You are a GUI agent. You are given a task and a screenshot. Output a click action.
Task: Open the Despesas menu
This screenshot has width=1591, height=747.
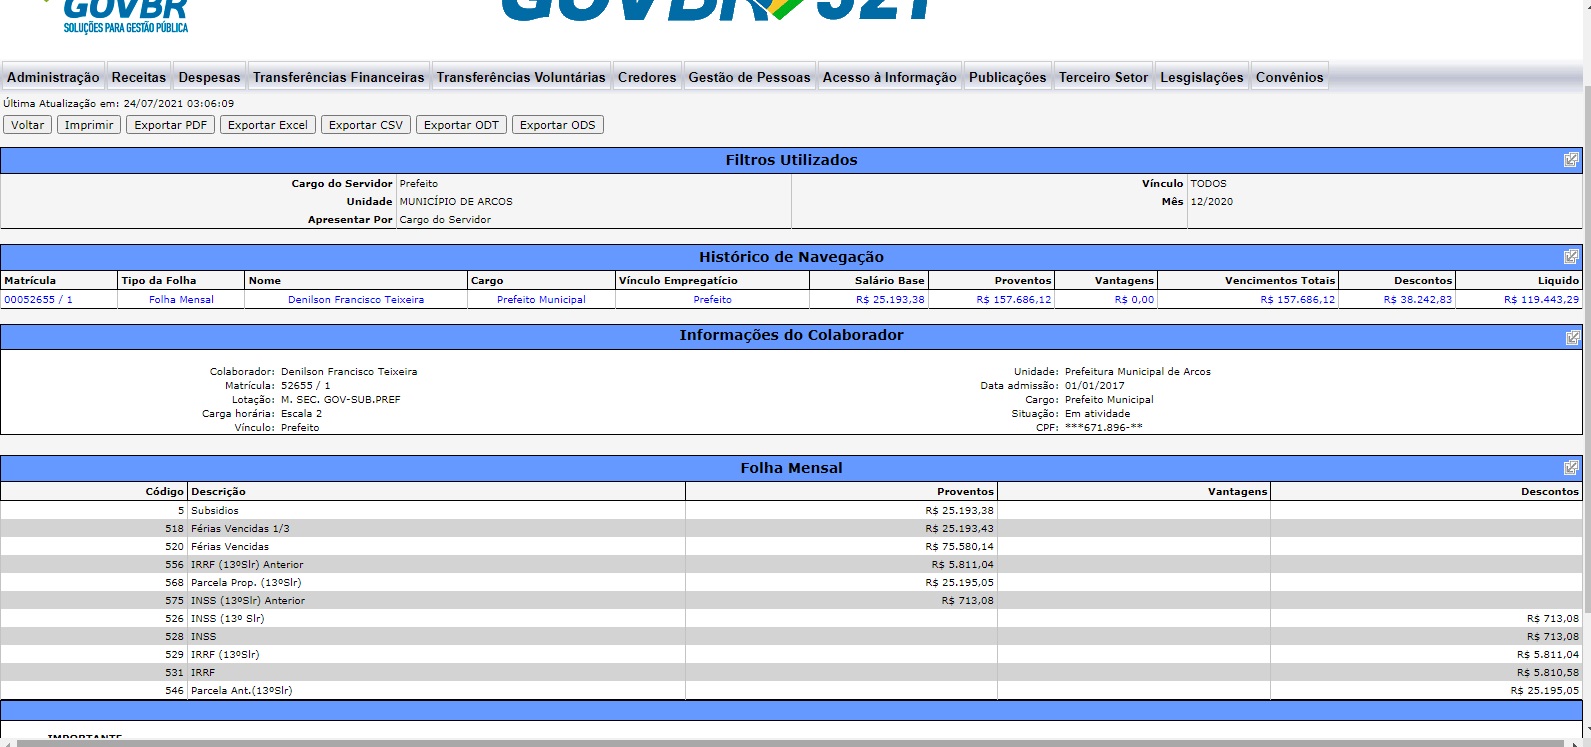point(209,77)
